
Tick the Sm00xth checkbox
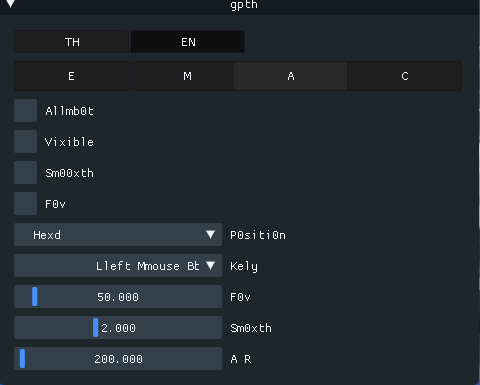pyautogui.click(x=25, y=172)
